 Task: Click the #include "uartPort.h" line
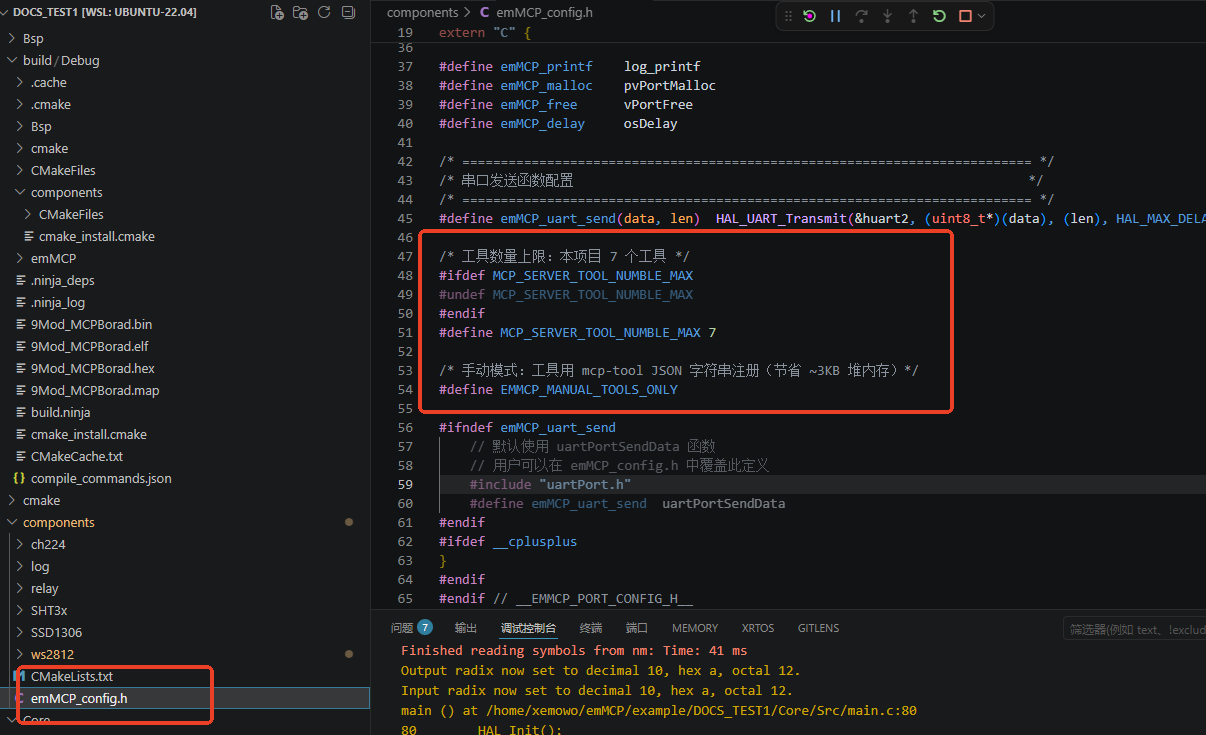point(550,484)
